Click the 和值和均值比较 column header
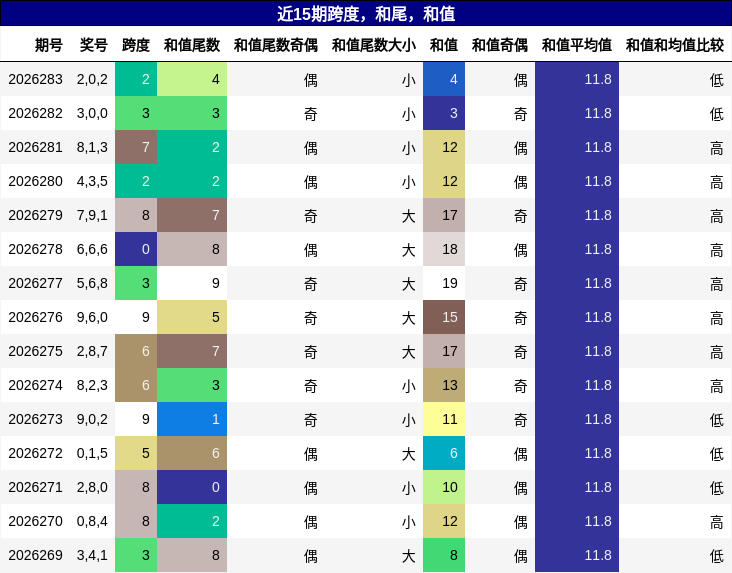Image resolution: width=732 pixels, height=573 pixels. click(675, 45)
